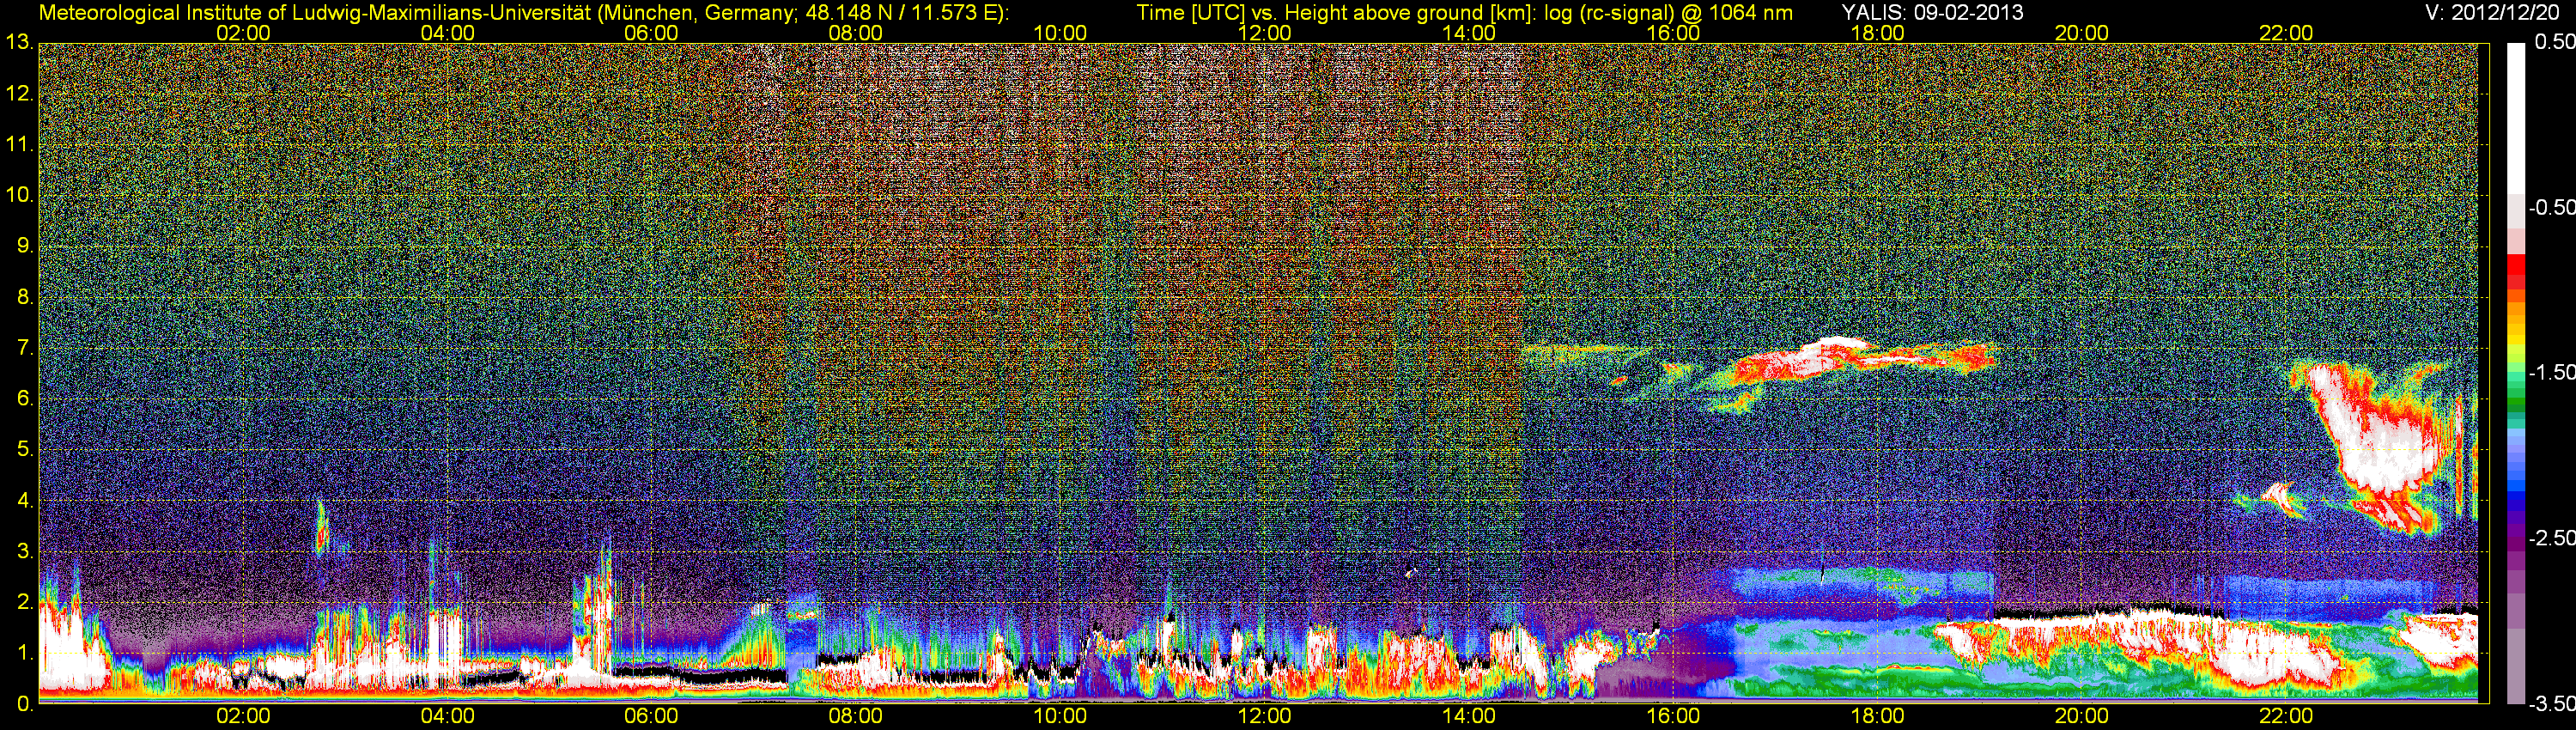Click the 13 km height axis label

tap(19, 43)
